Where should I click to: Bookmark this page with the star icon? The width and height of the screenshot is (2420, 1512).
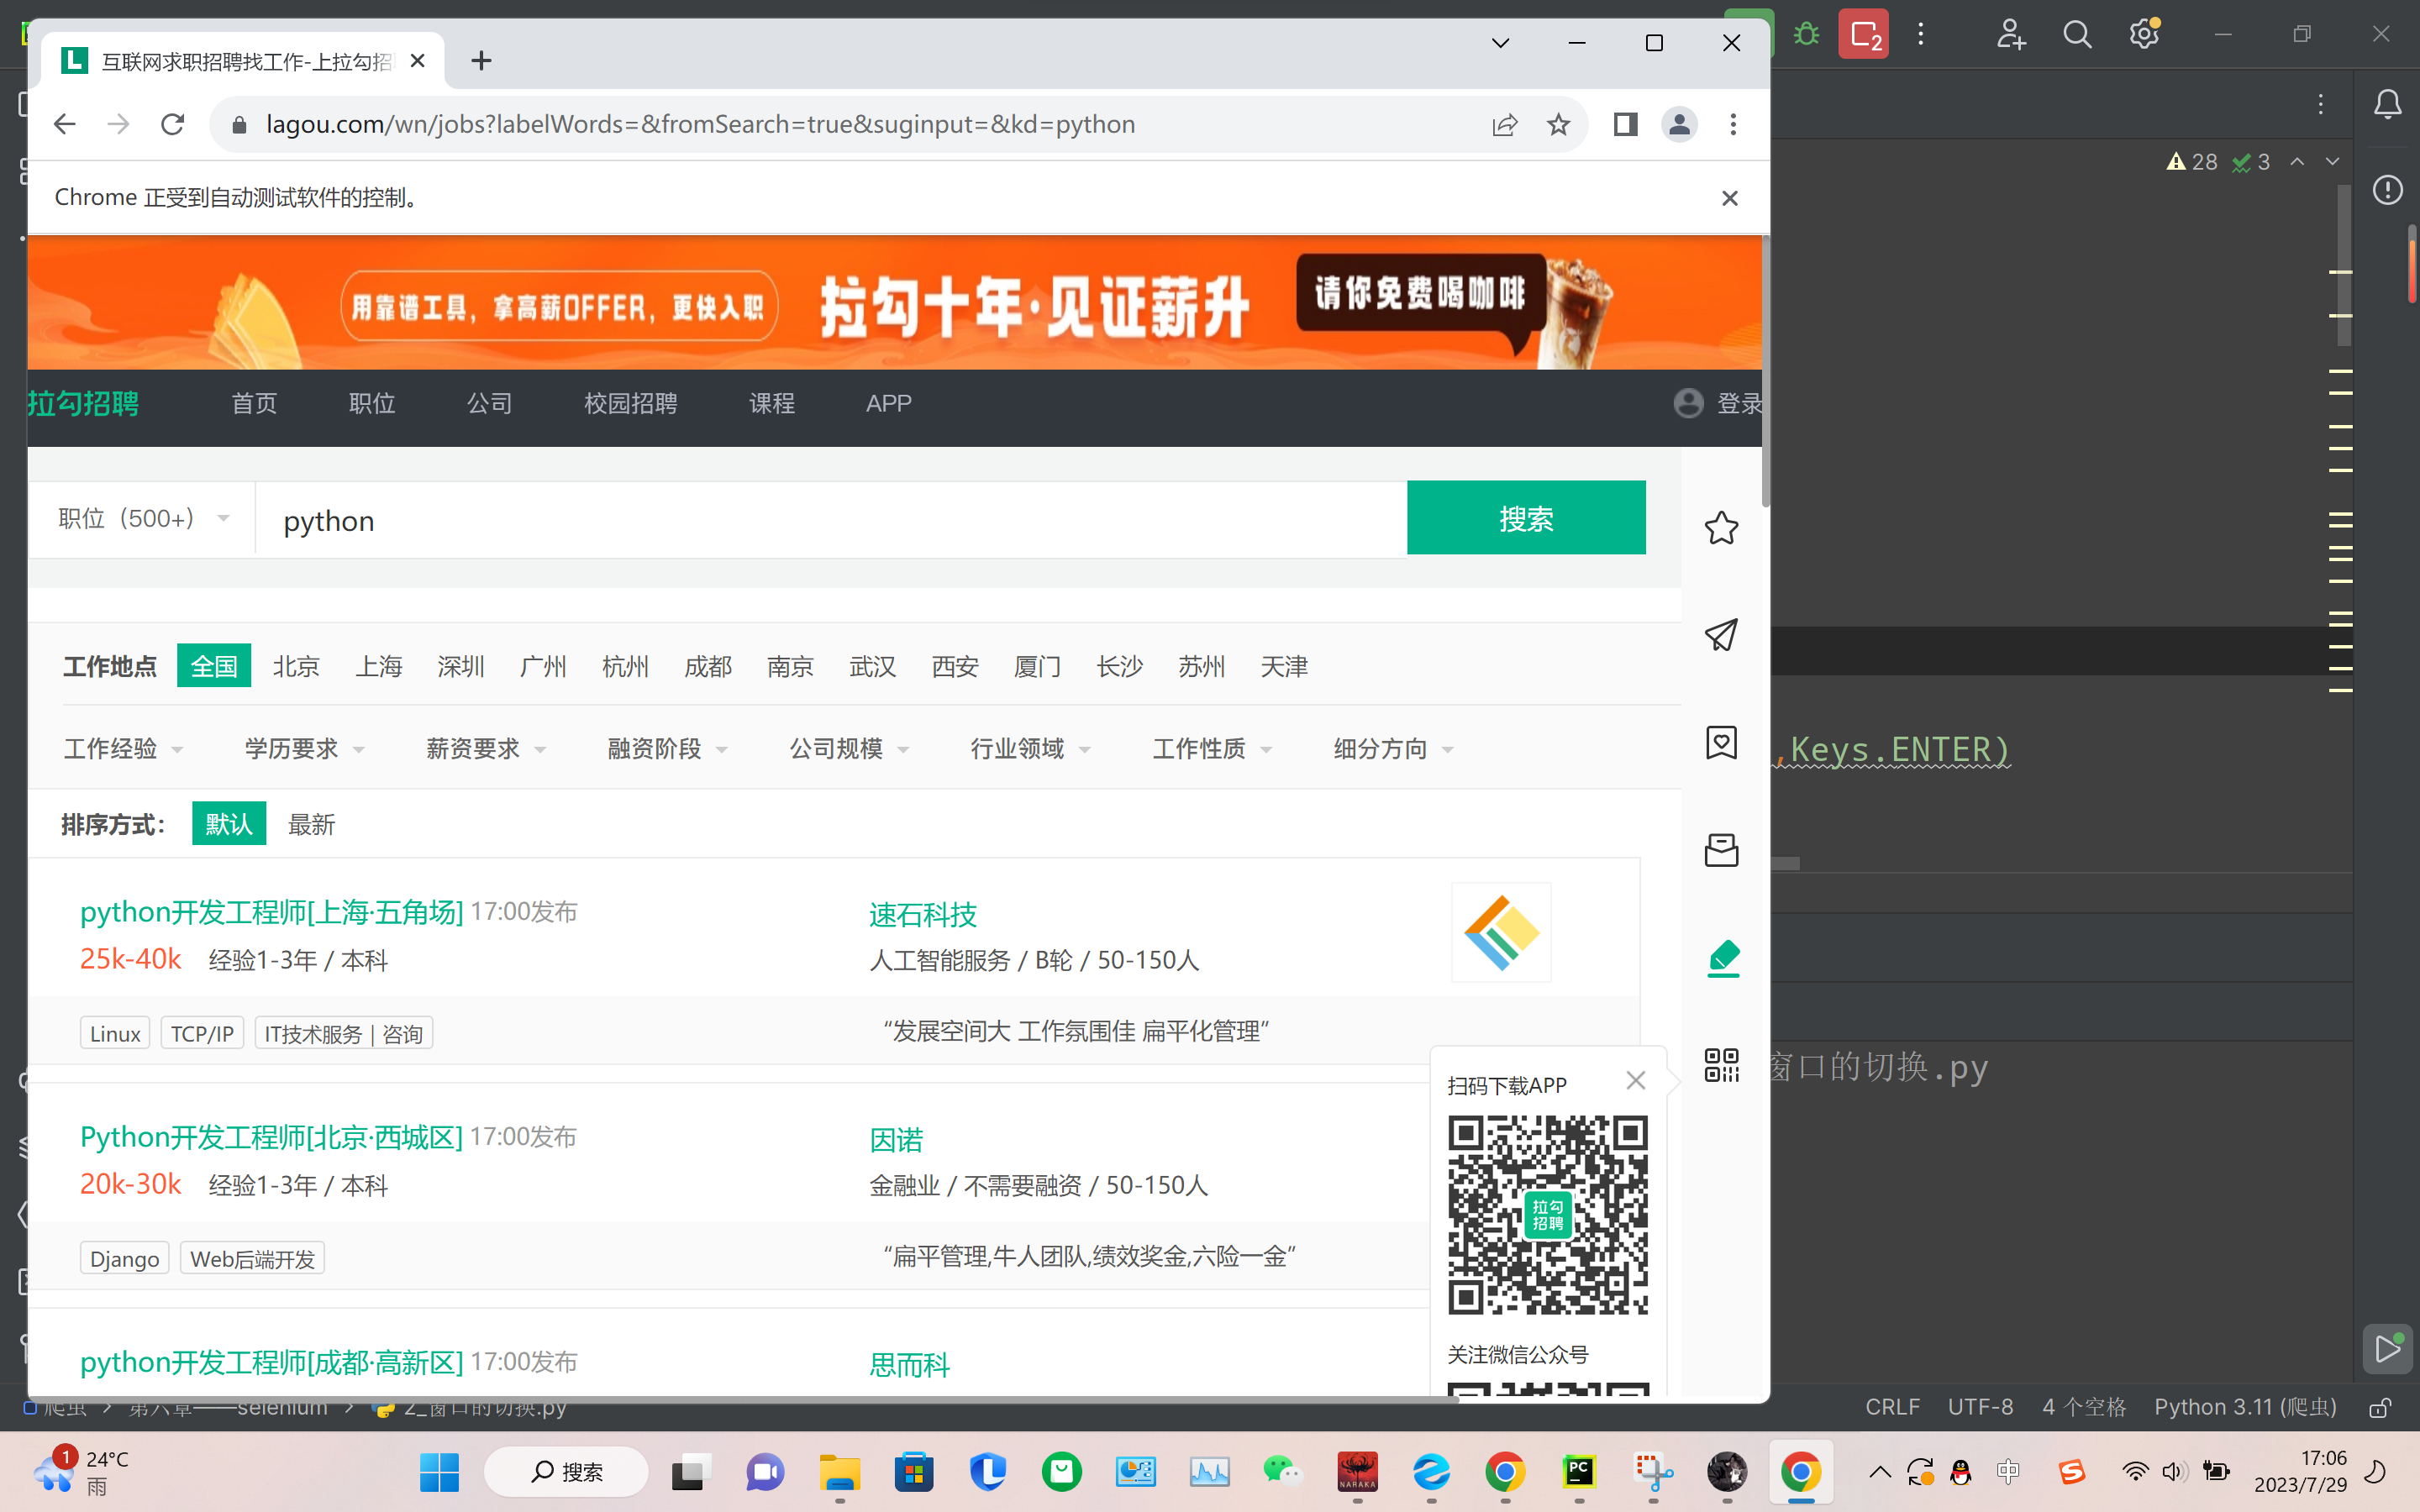click(1558, 124)
